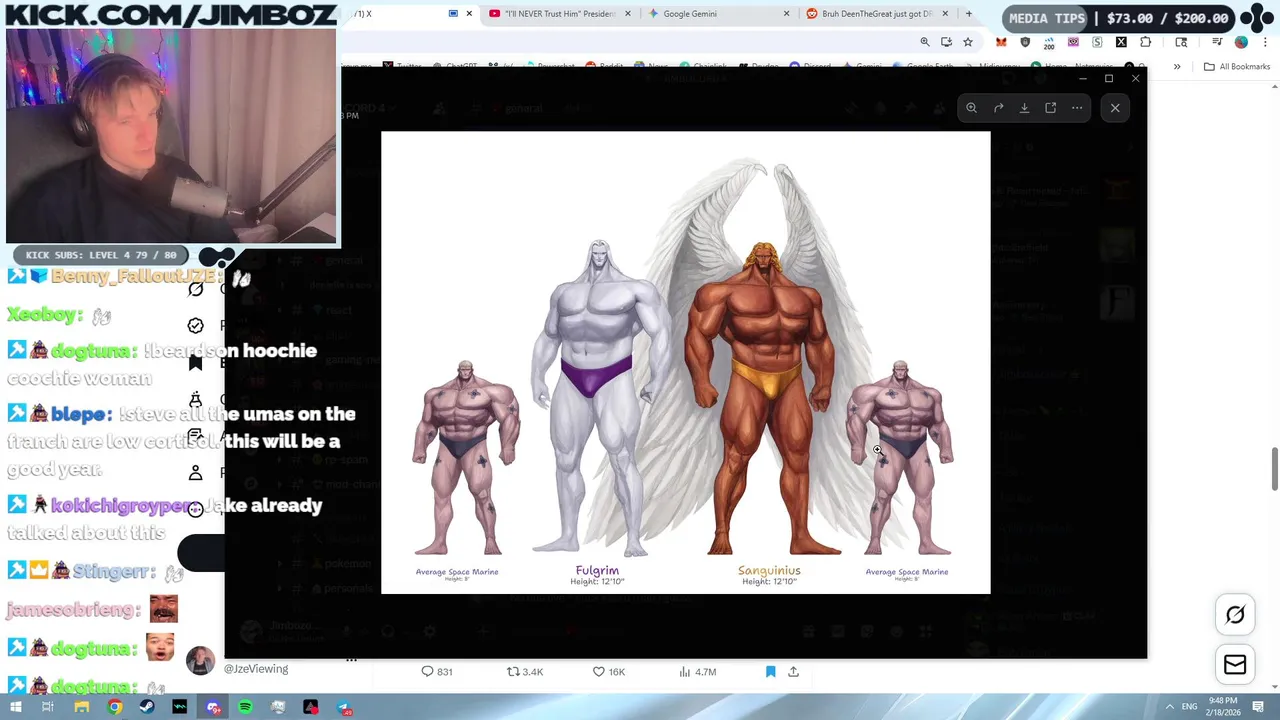This screenshot has width=1280, height=720.
Task: Open File Explorer from the taskbar
Action: [82, 707]
